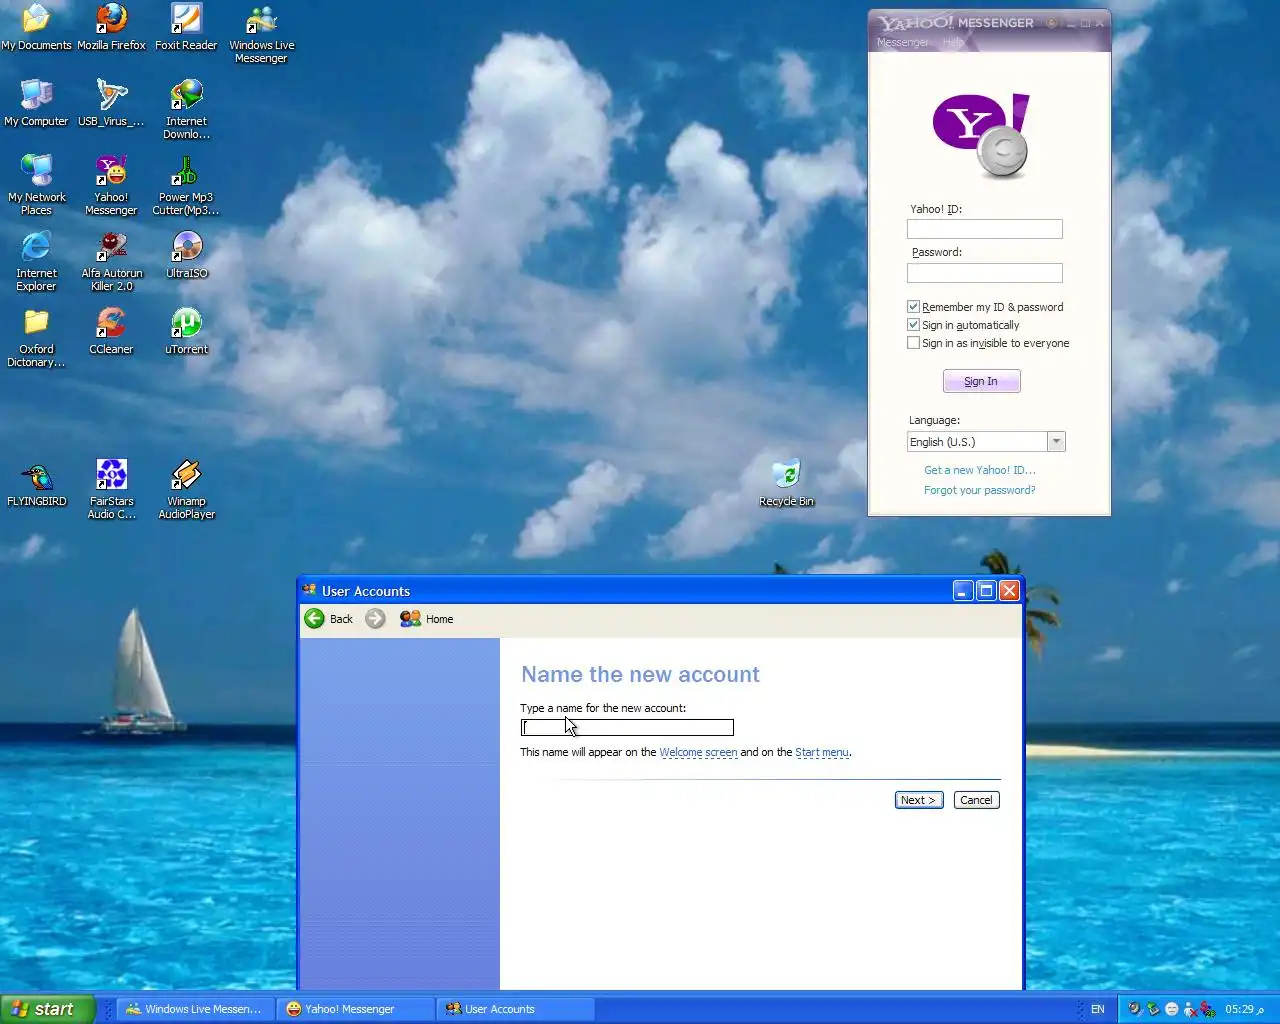This screenshot has height=1024, width=1280.
Task: Select the uTorrent desktop icon
Action: click(186, 332)
